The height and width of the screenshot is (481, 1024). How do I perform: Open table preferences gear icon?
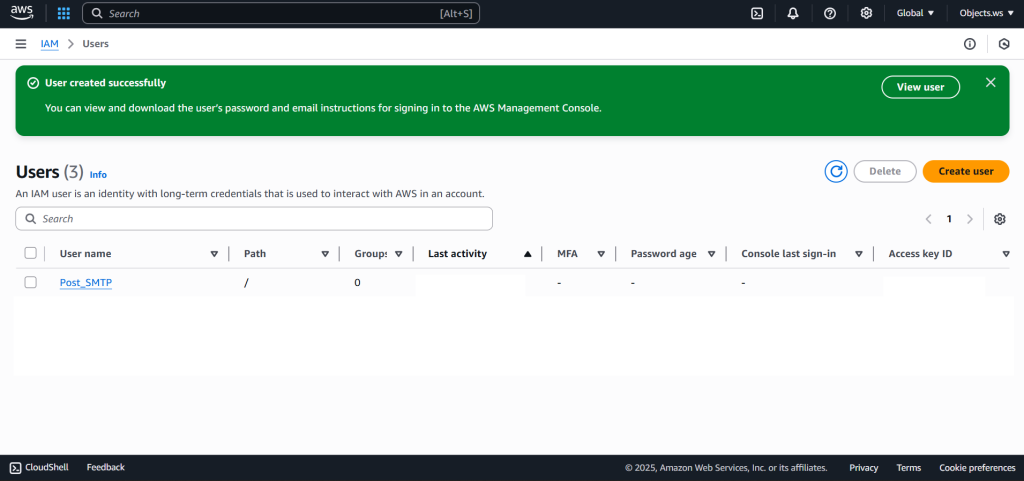[999, 219]
